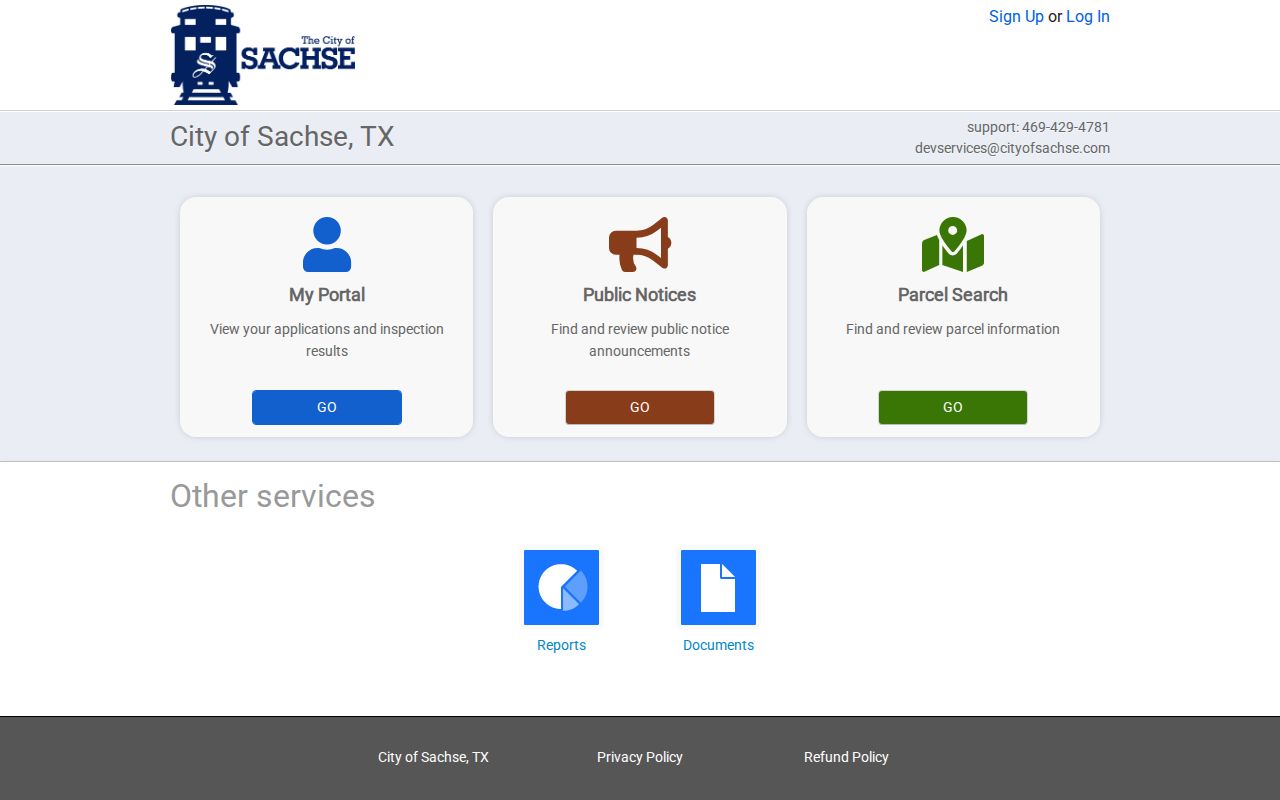Click the Parcel Search map icon
This screenshot has width=1280, height=800.
953,244
